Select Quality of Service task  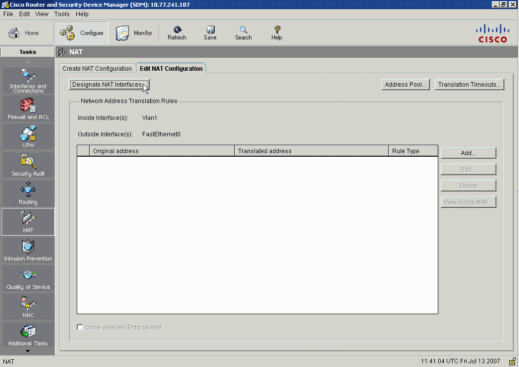(28, 279)
